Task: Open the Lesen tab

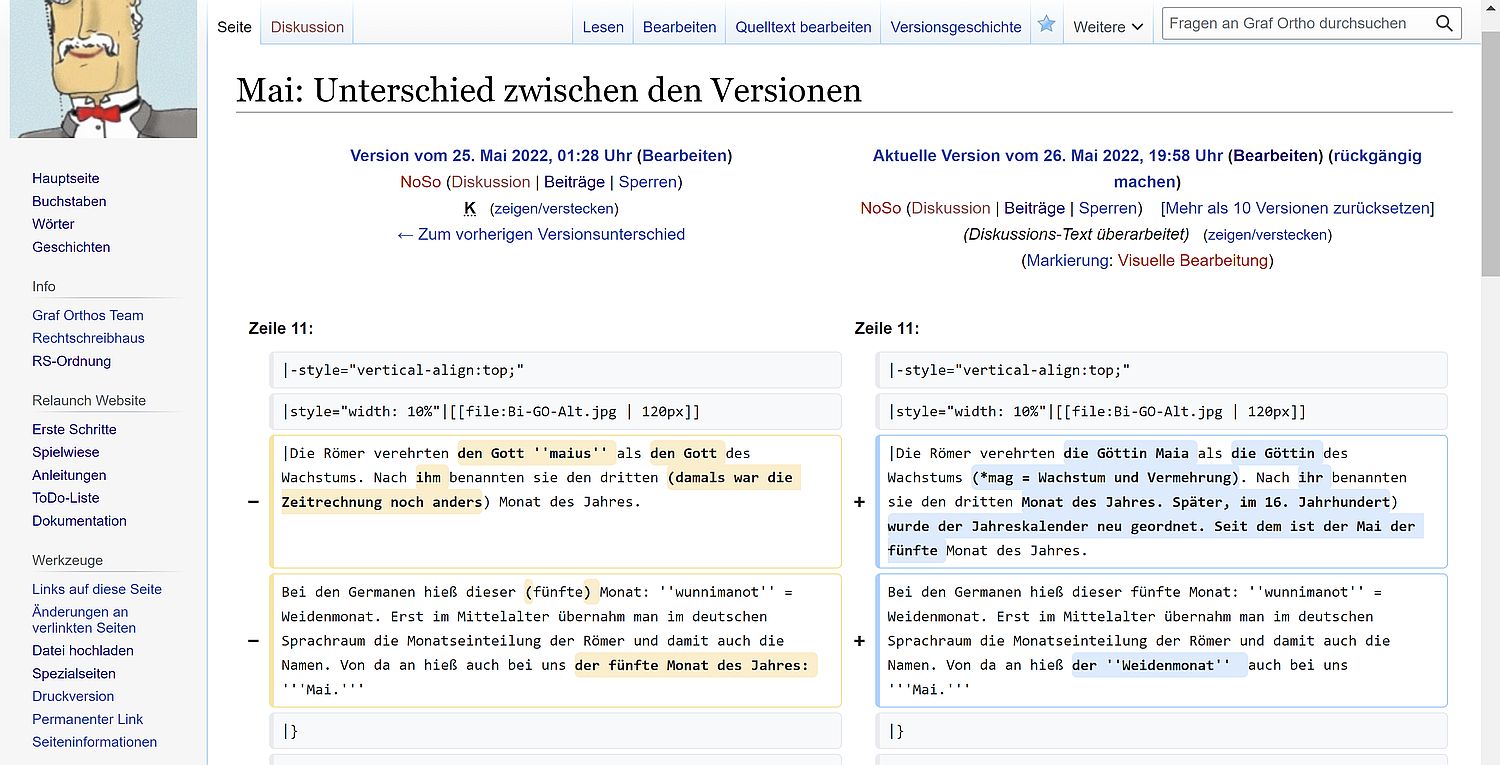Action: tap(603, 27)
